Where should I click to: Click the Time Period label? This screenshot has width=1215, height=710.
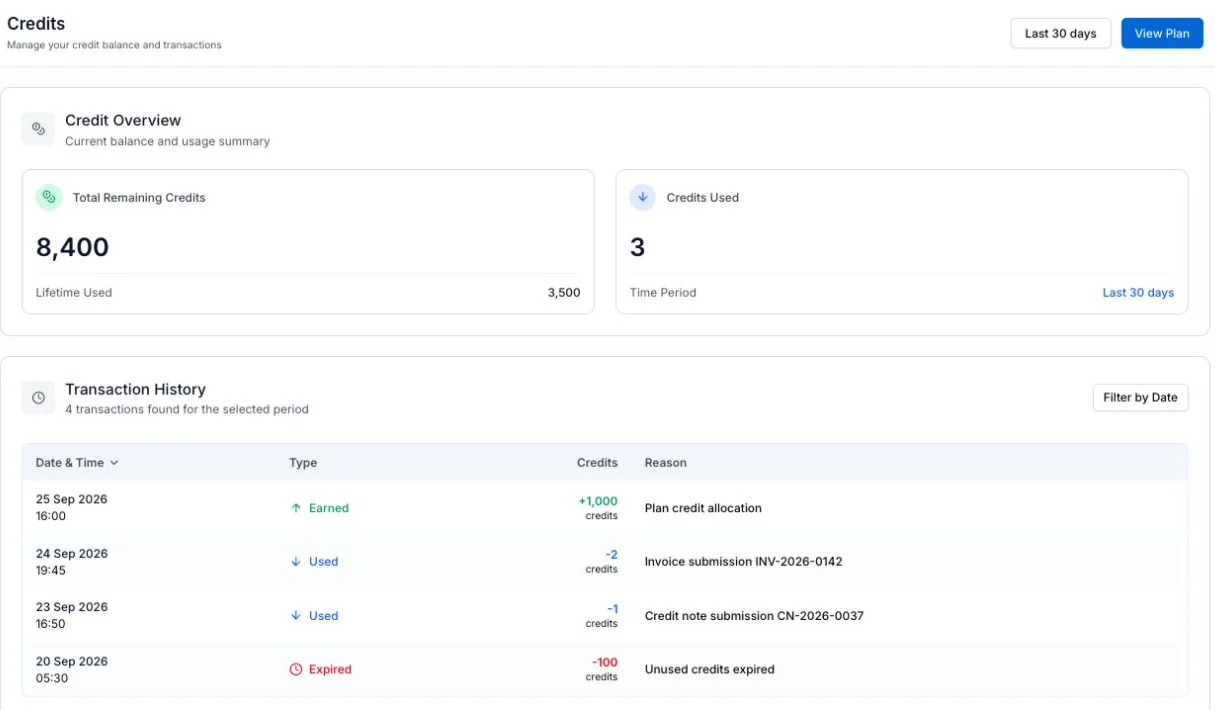point(663,293)
